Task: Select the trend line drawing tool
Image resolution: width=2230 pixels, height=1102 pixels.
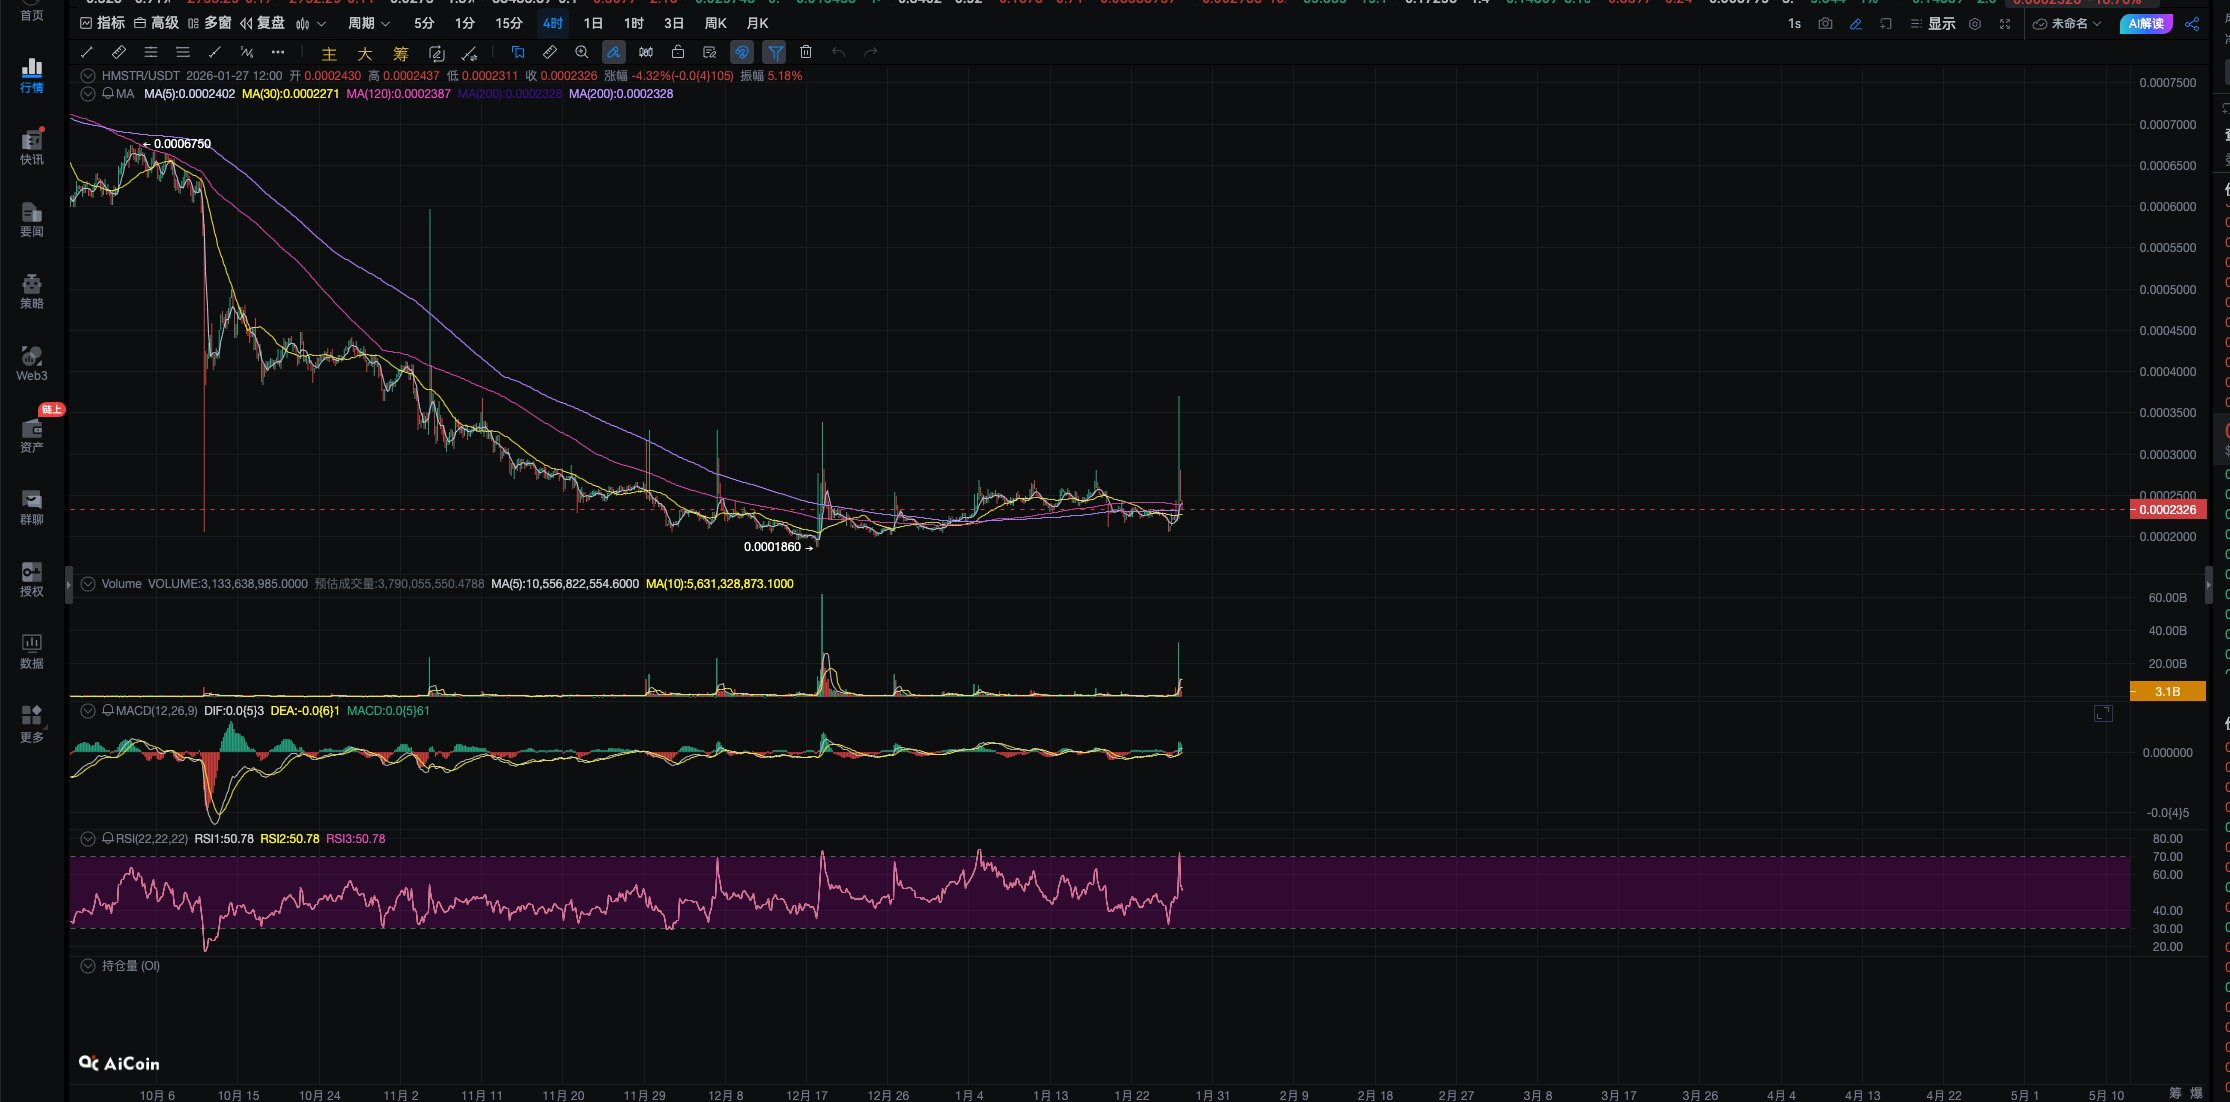Action: pyautogui.click(x=87, y=52)
